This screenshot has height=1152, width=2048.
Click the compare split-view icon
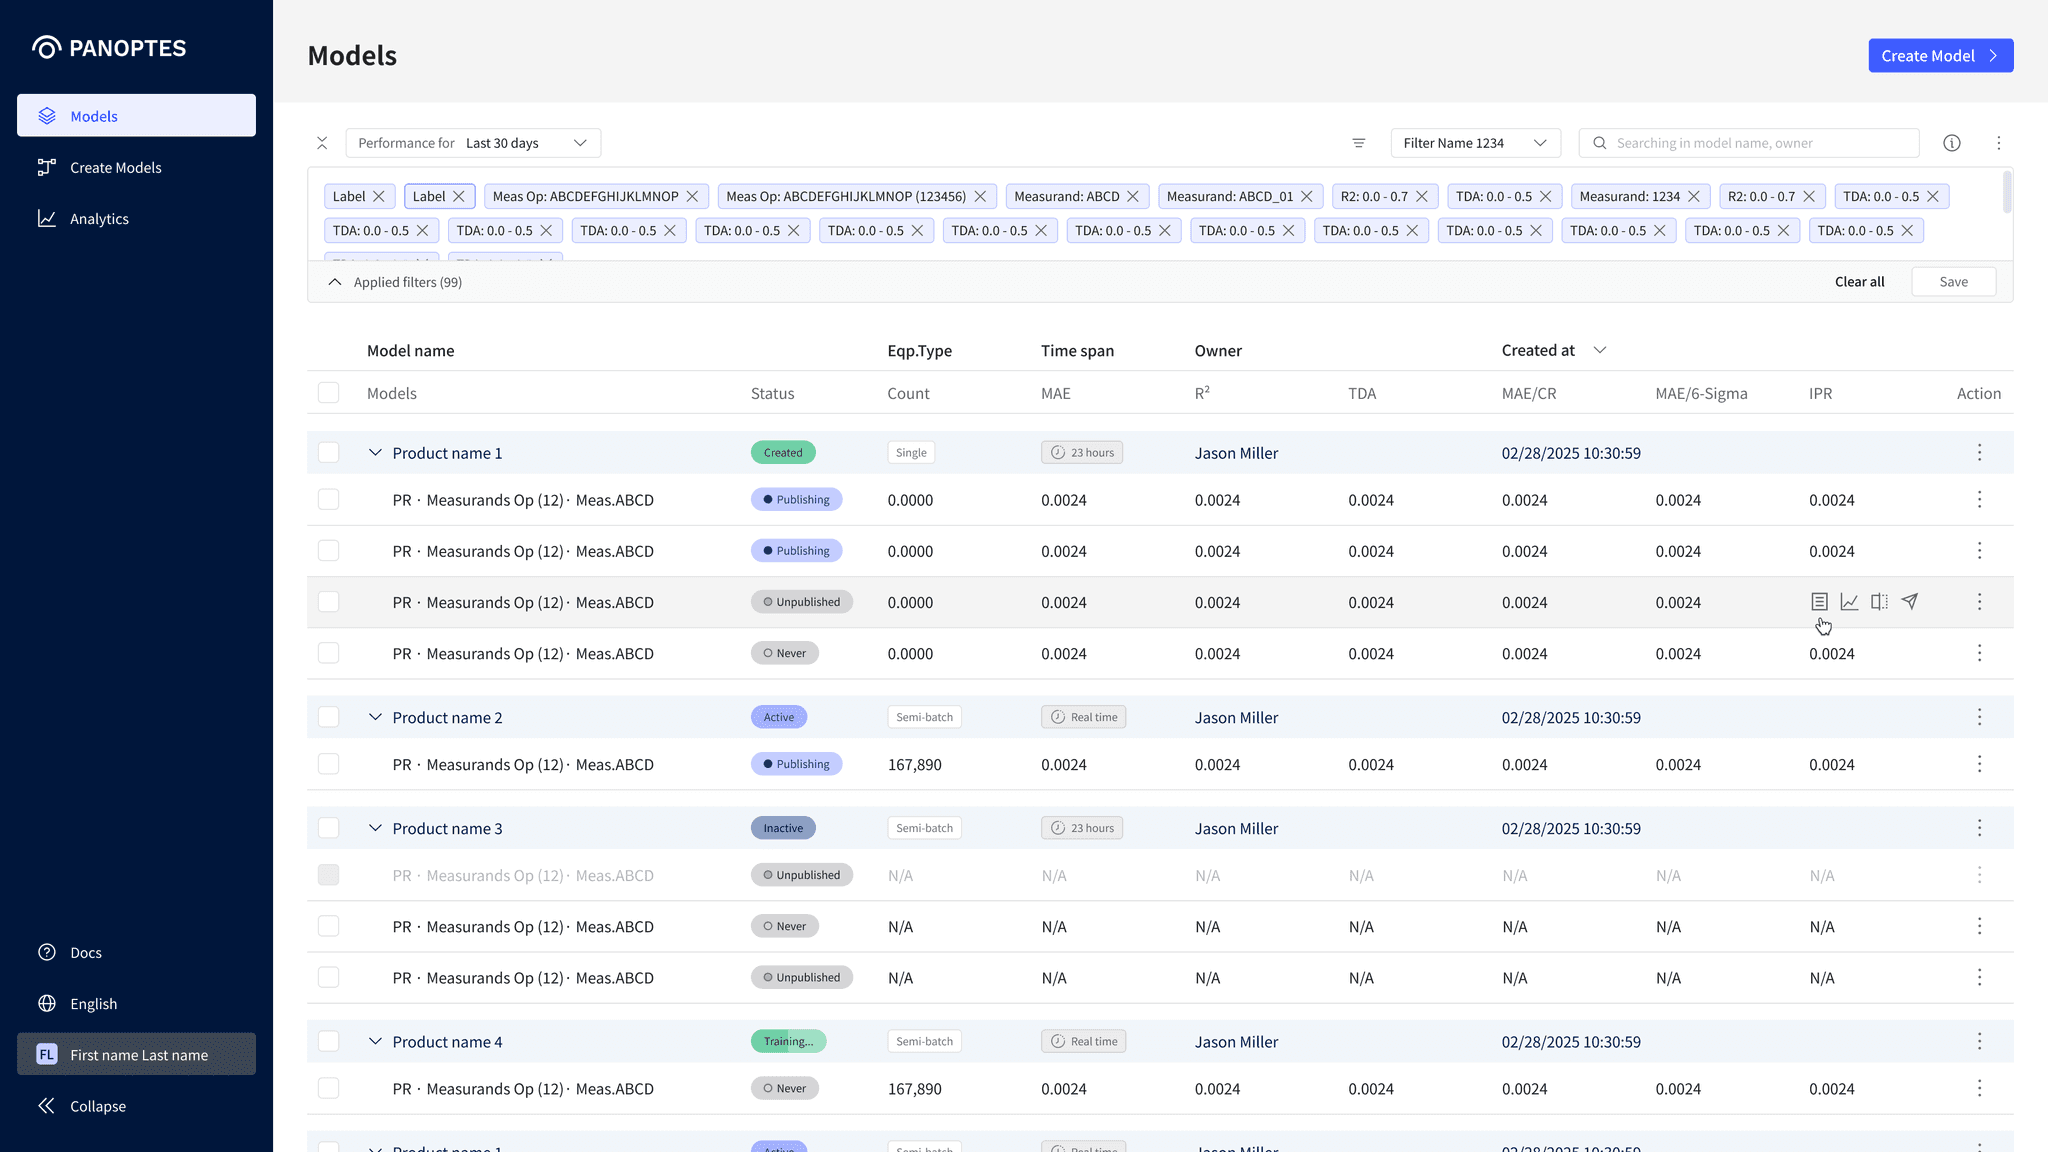pos(1880,602)
